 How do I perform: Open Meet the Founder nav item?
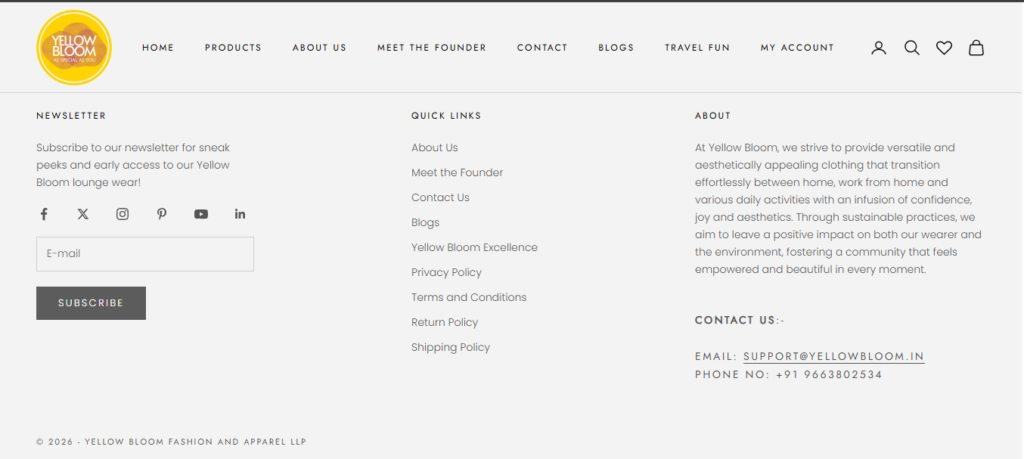(x=431, y=48)
